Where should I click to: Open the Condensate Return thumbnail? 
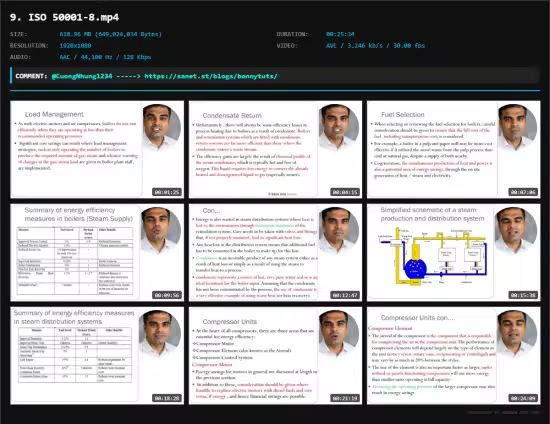point(275,149)
